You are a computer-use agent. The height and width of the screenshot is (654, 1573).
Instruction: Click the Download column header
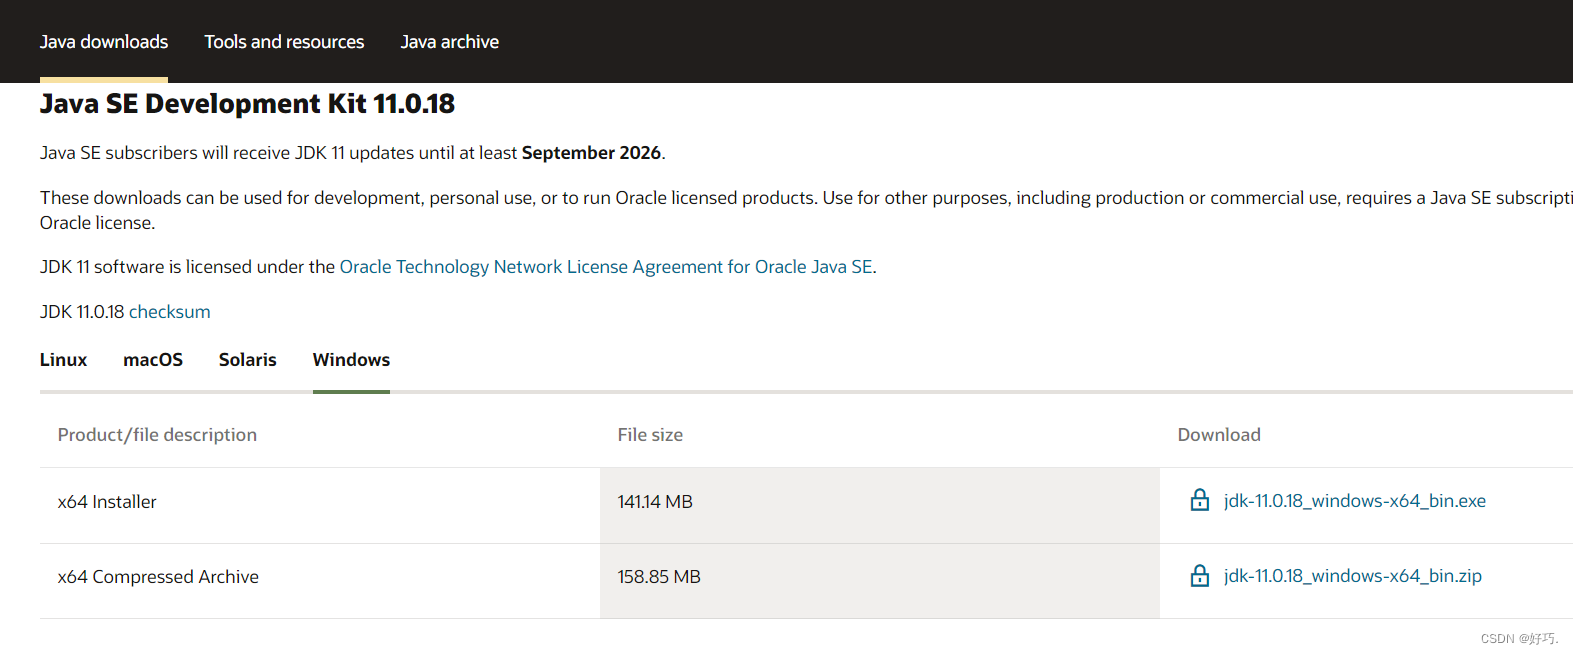(1219, 435)
